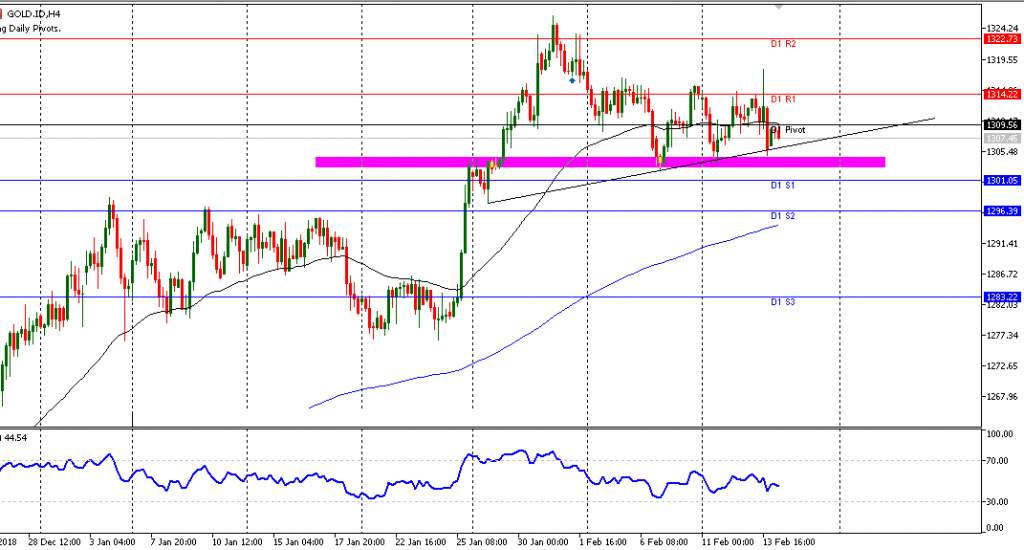The width and height of the screenshot is (1024, 550).
Task: Click the D1 S2 support label
Action: tap(783, 216)
